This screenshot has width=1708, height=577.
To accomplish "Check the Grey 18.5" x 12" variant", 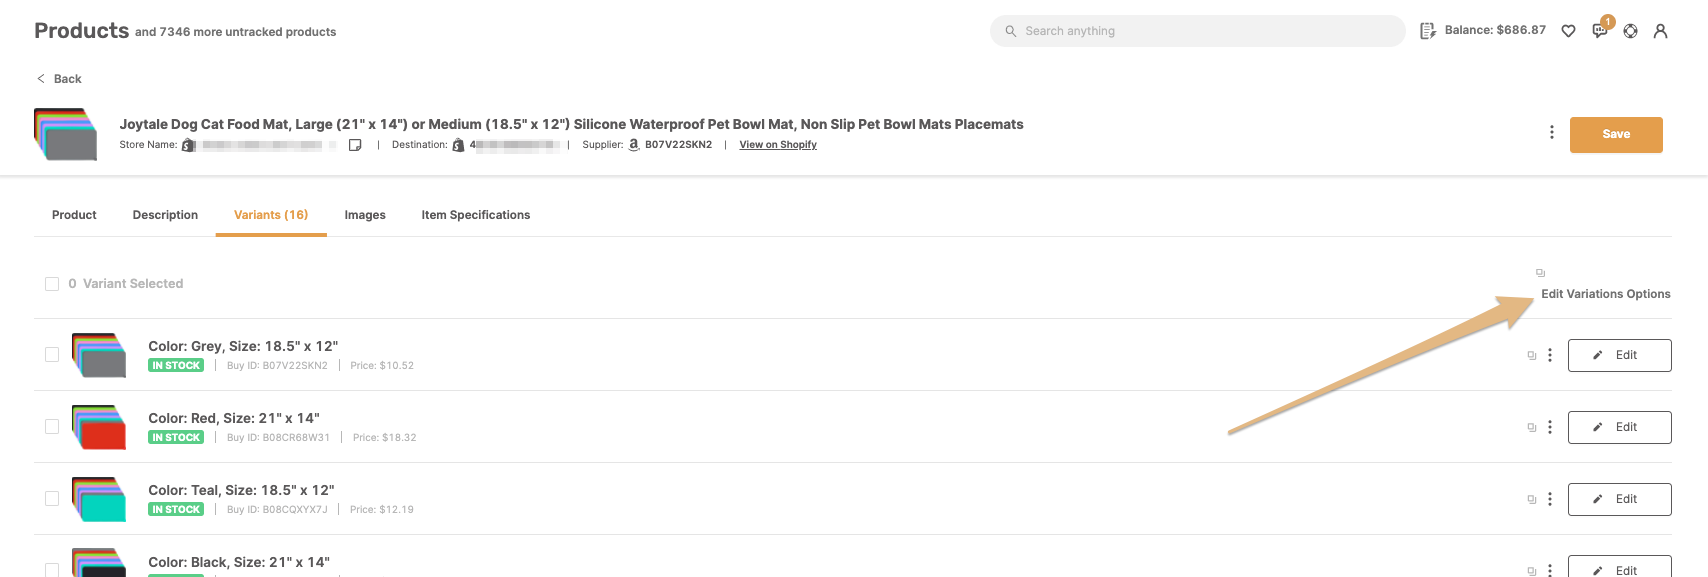I will tap(52, 355).
